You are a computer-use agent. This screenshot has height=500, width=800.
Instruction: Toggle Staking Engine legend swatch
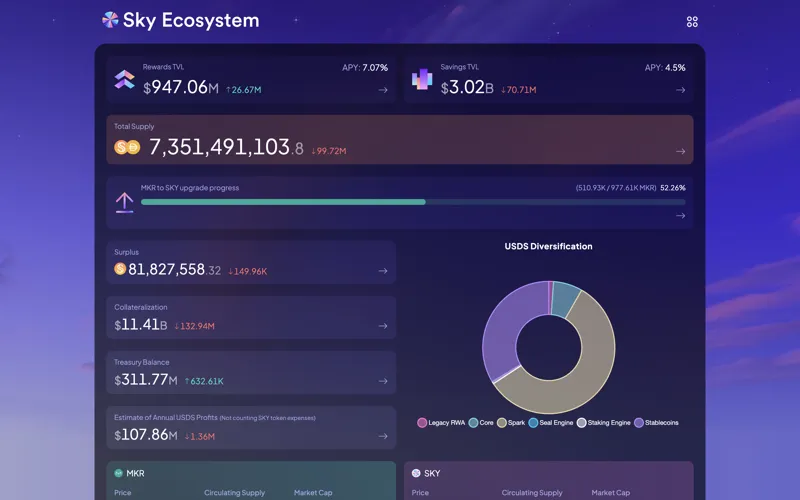point(581,422)
